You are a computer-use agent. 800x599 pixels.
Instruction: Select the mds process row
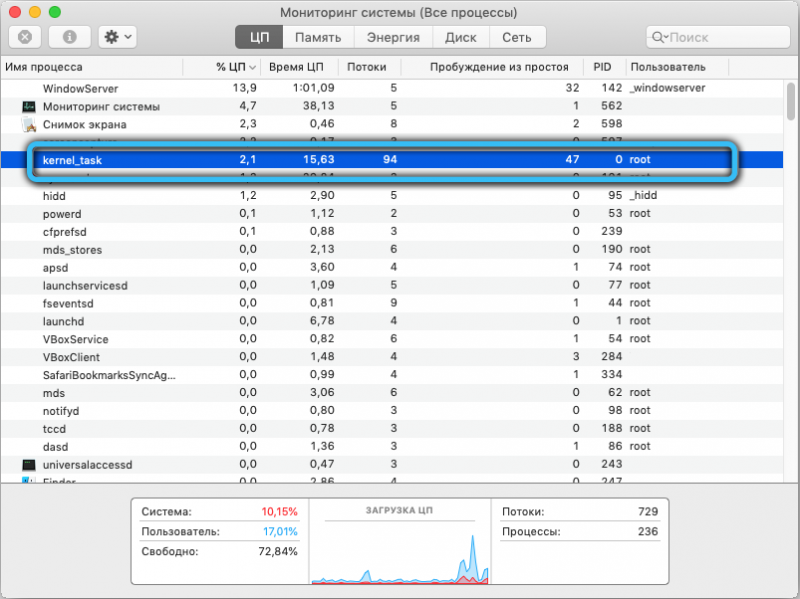click(392, 393)
